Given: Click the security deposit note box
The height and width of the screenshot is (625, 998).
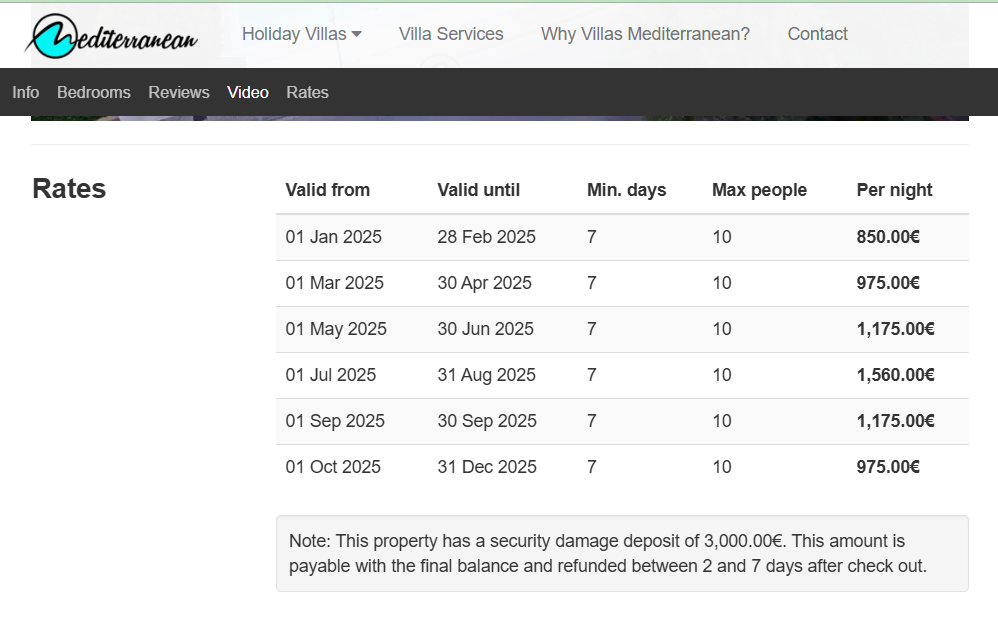Looking at the screenshot, I should (622, 554).
